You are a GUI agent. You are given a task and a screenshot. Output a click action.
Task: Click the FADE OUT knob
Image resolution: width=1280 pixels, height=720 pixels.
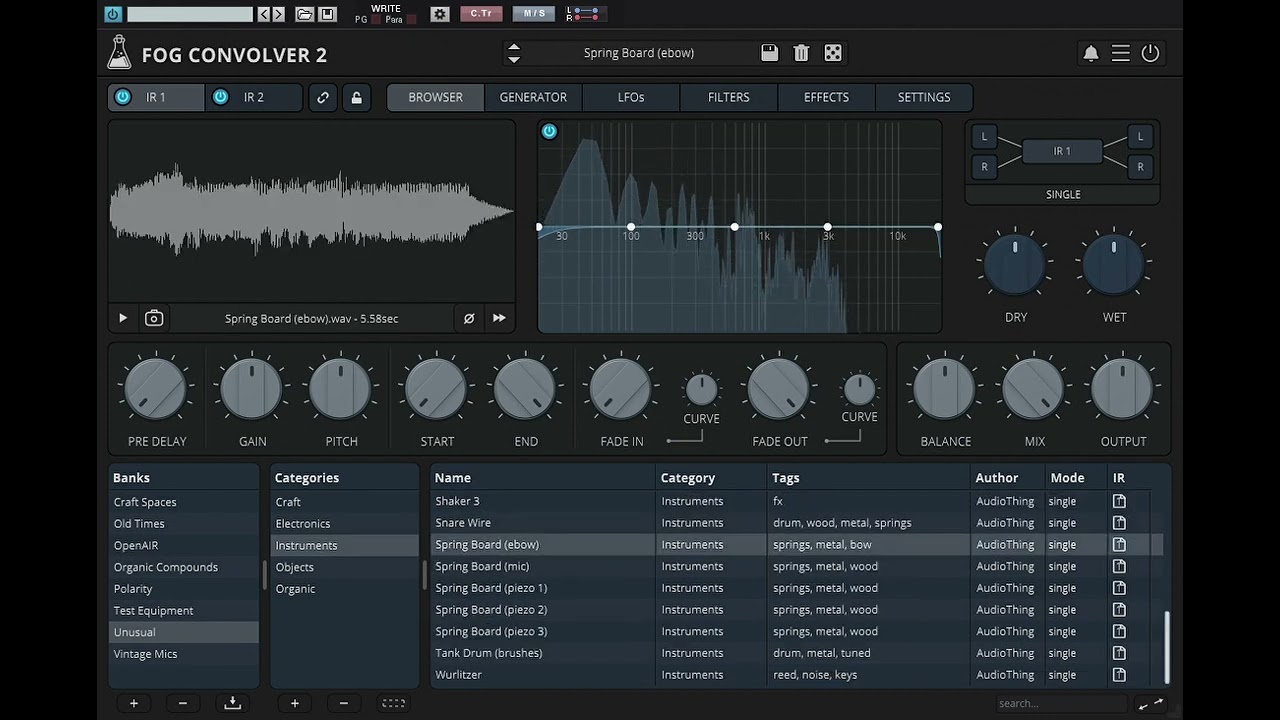point(779,389)
